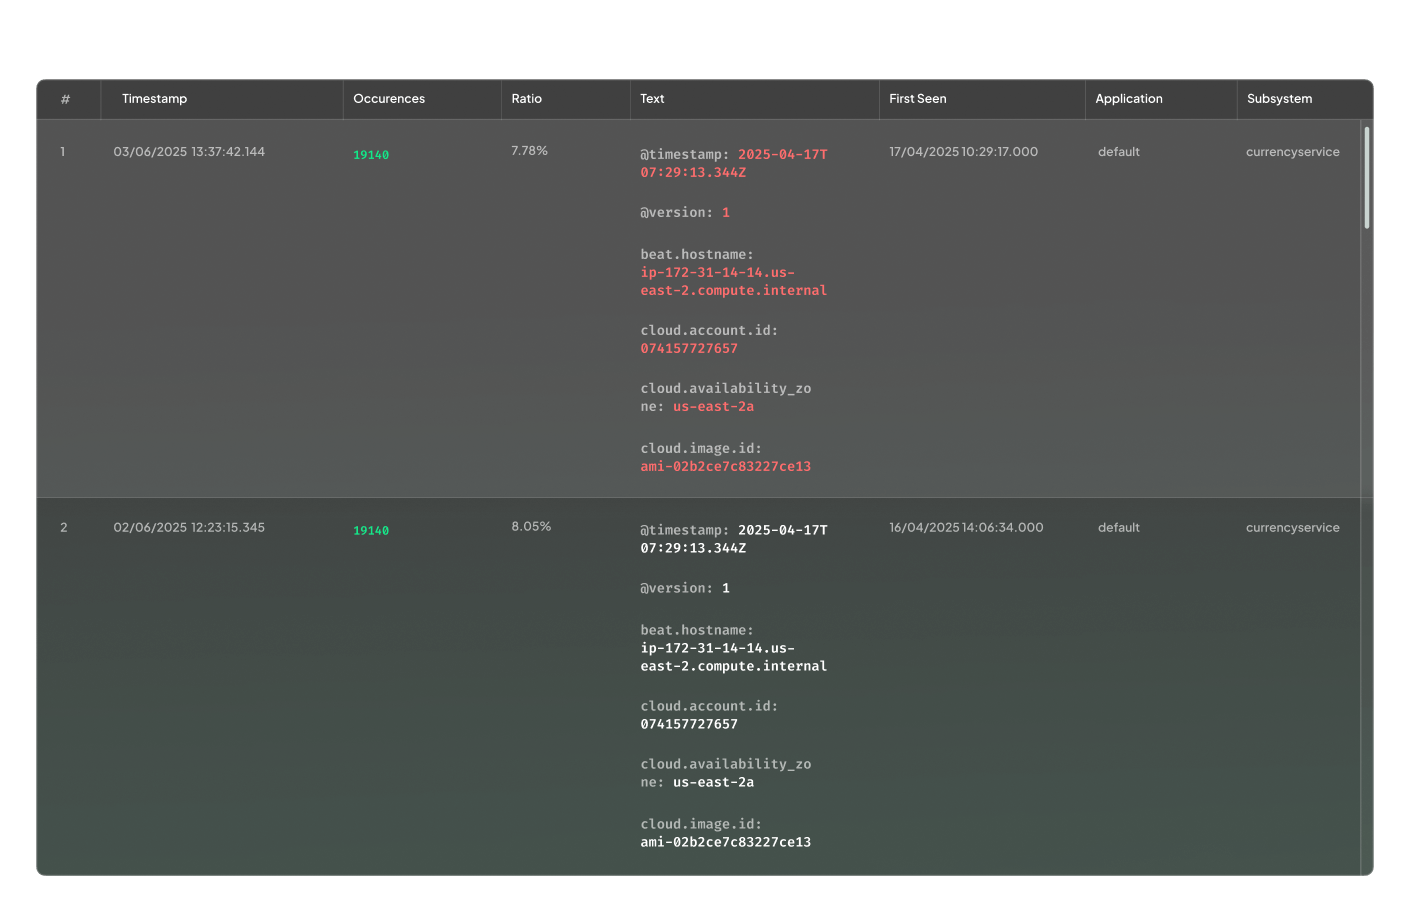Select the Text column header
Image resolution: width=1410 pixels, height=913 pixels.
pyautogui.click(x=652, y=99)
